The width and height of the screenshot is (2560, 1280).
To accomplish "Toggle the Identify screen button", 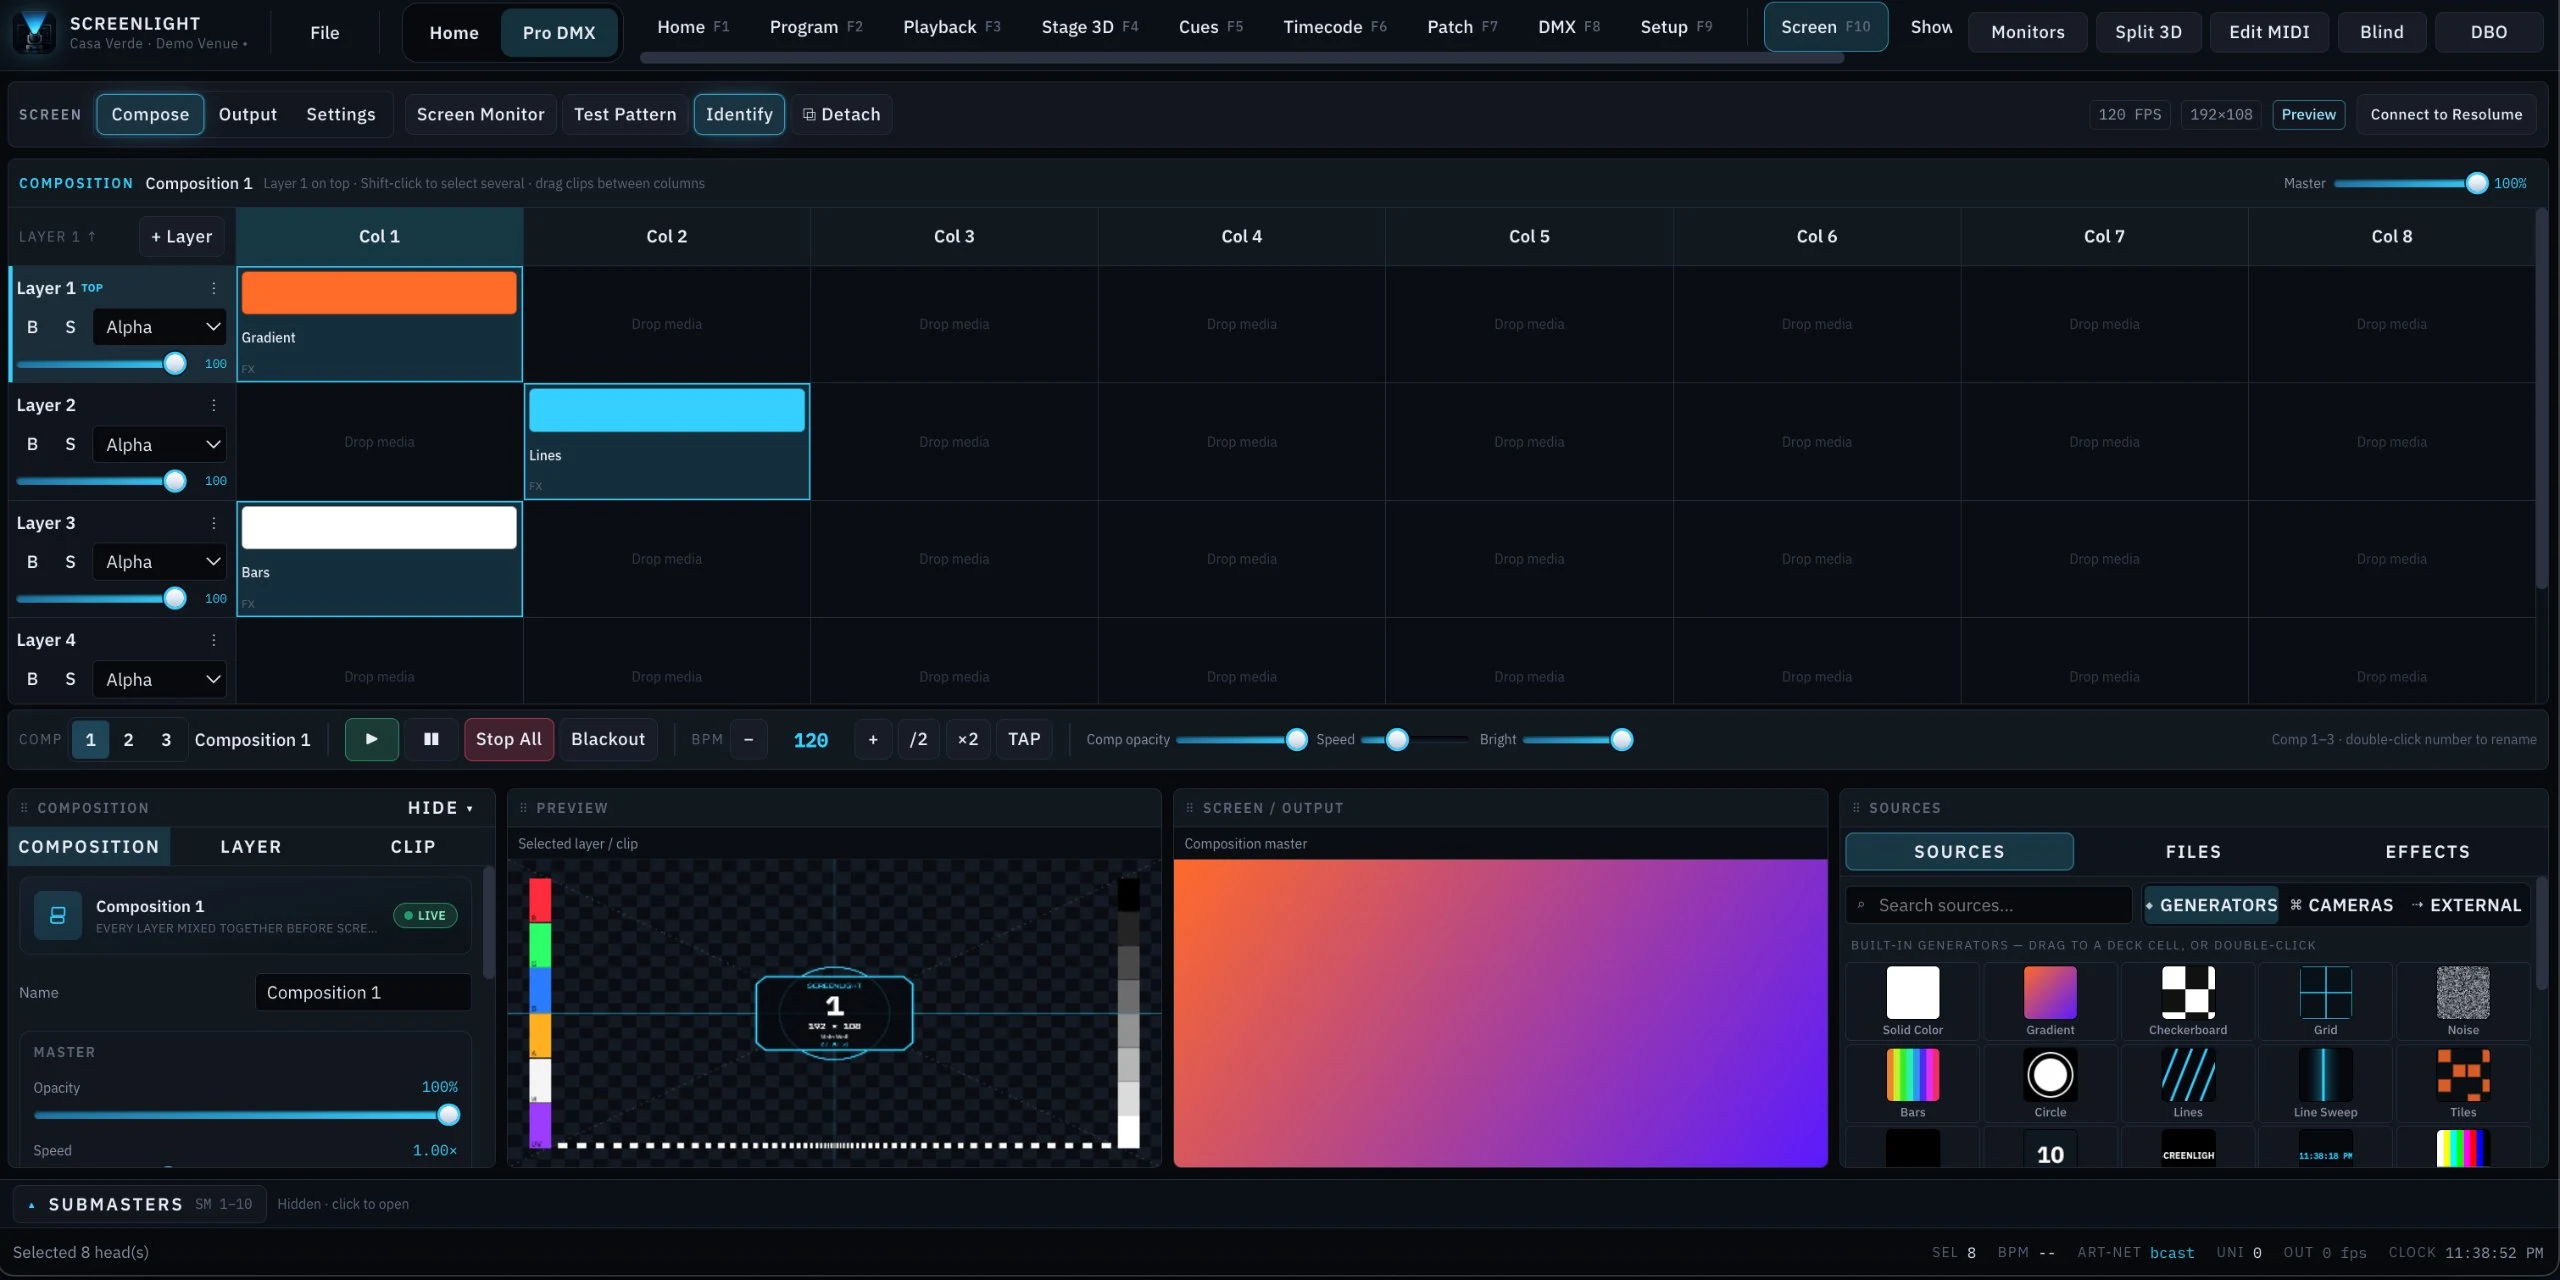I will (x=739, y=114).
